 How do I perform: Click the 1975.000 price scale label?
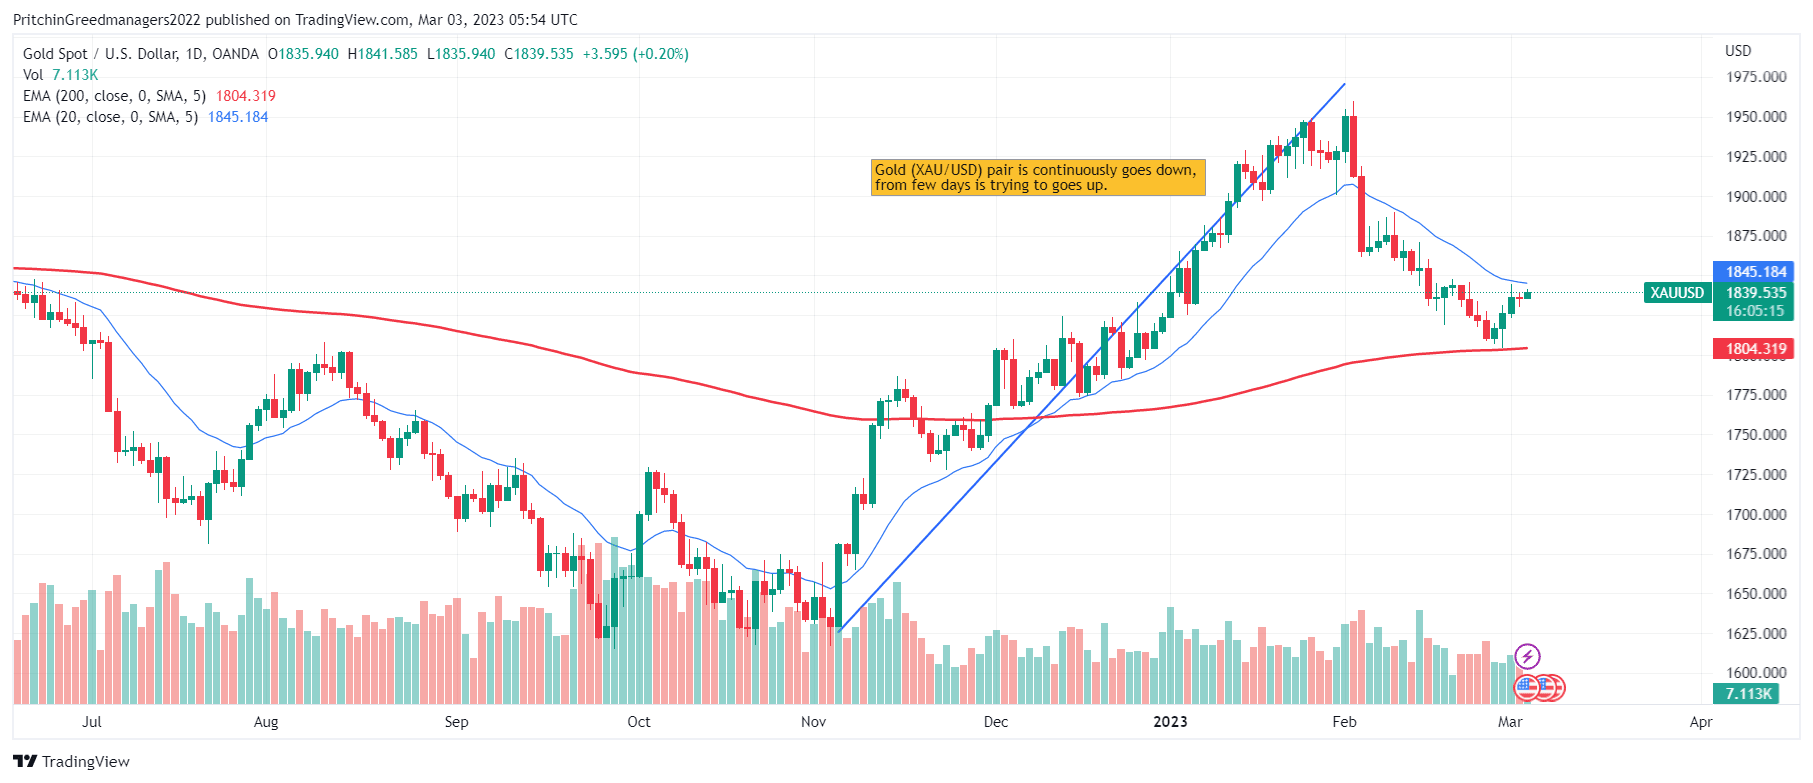(1756, 77)
